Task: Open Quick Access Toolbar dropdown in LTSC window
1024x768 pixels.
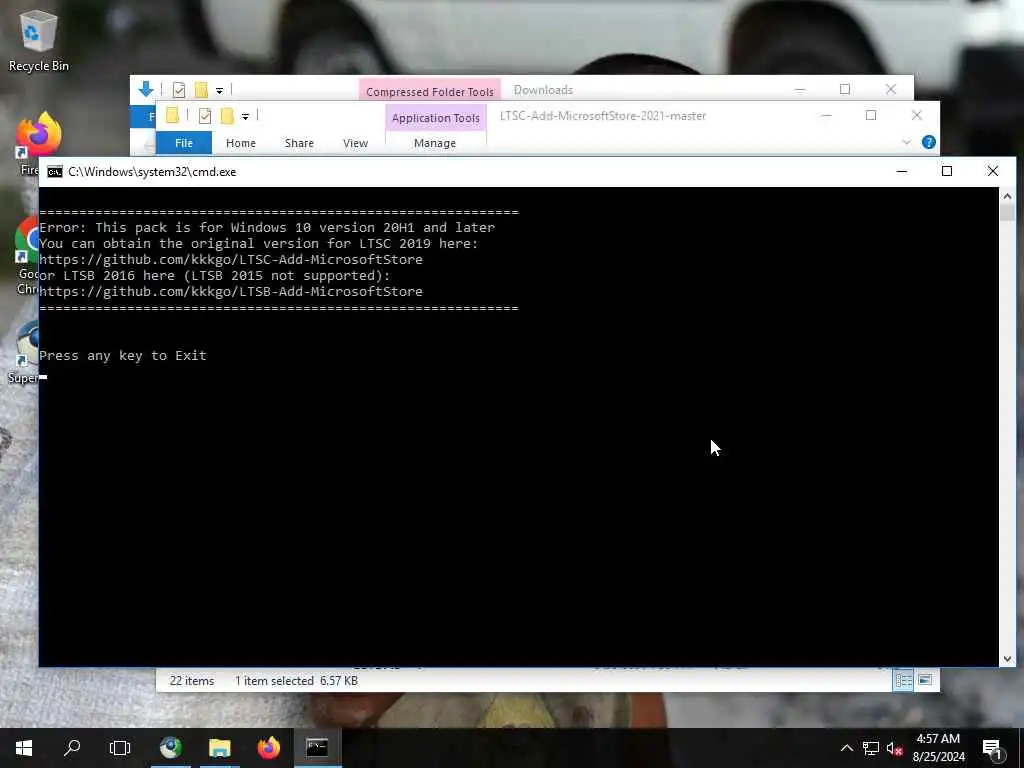Action: (x=246, y=116)
